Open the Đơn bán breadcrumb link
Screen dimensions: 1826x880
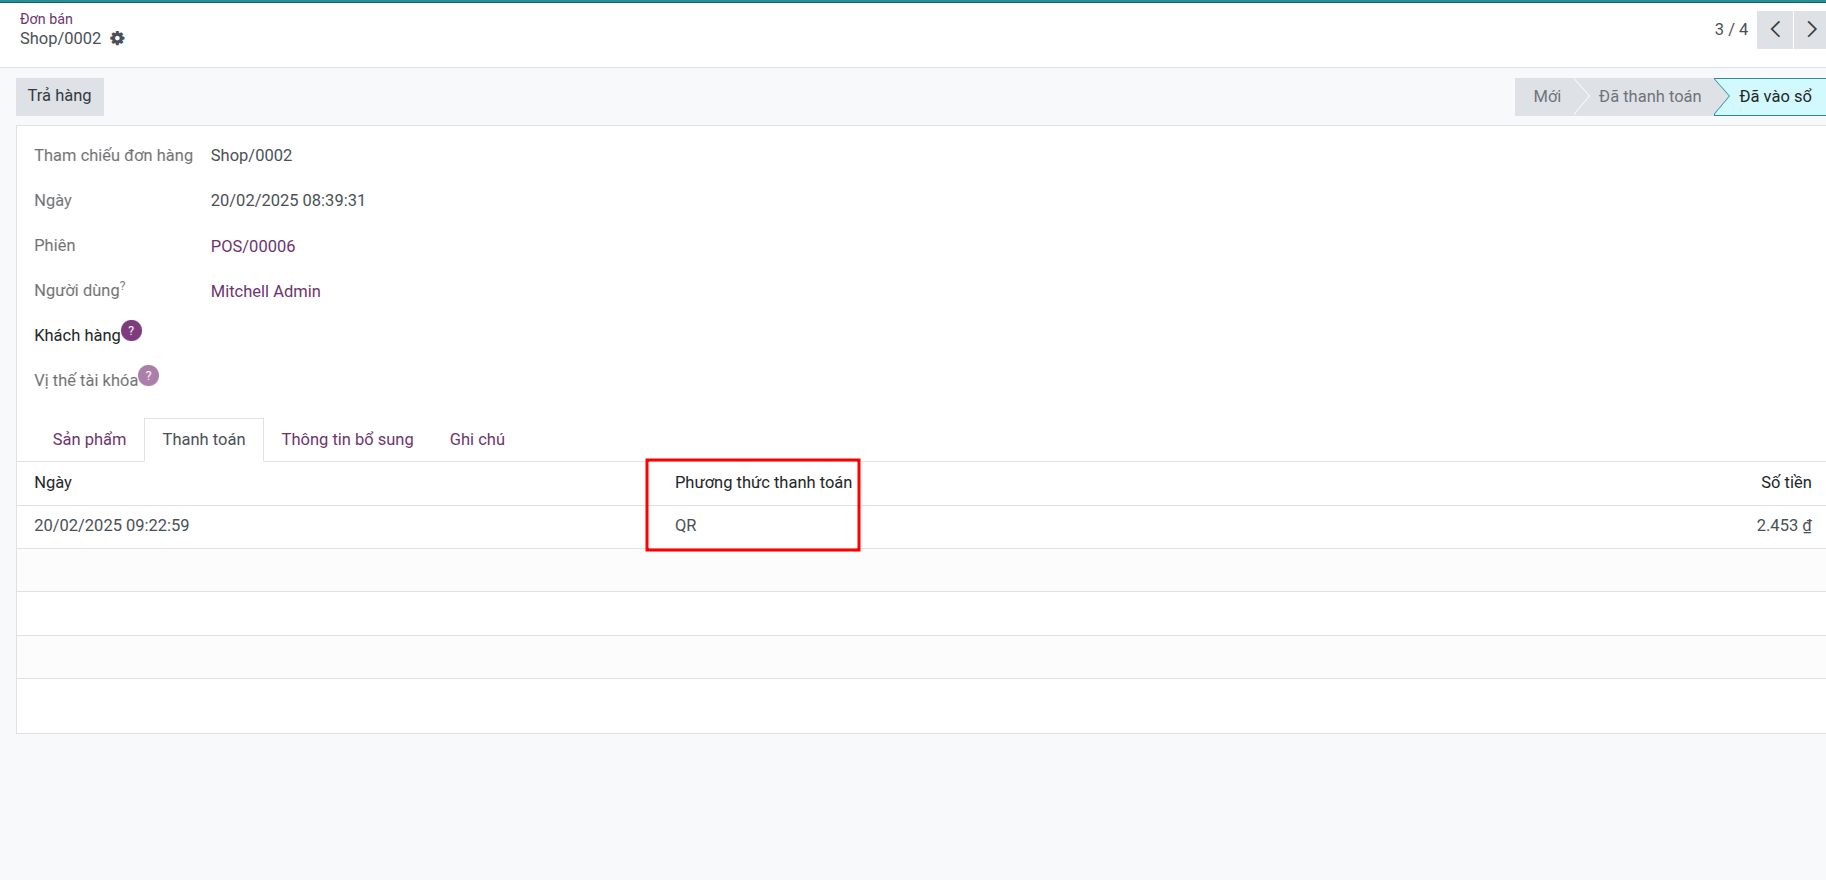coord(46,18)
